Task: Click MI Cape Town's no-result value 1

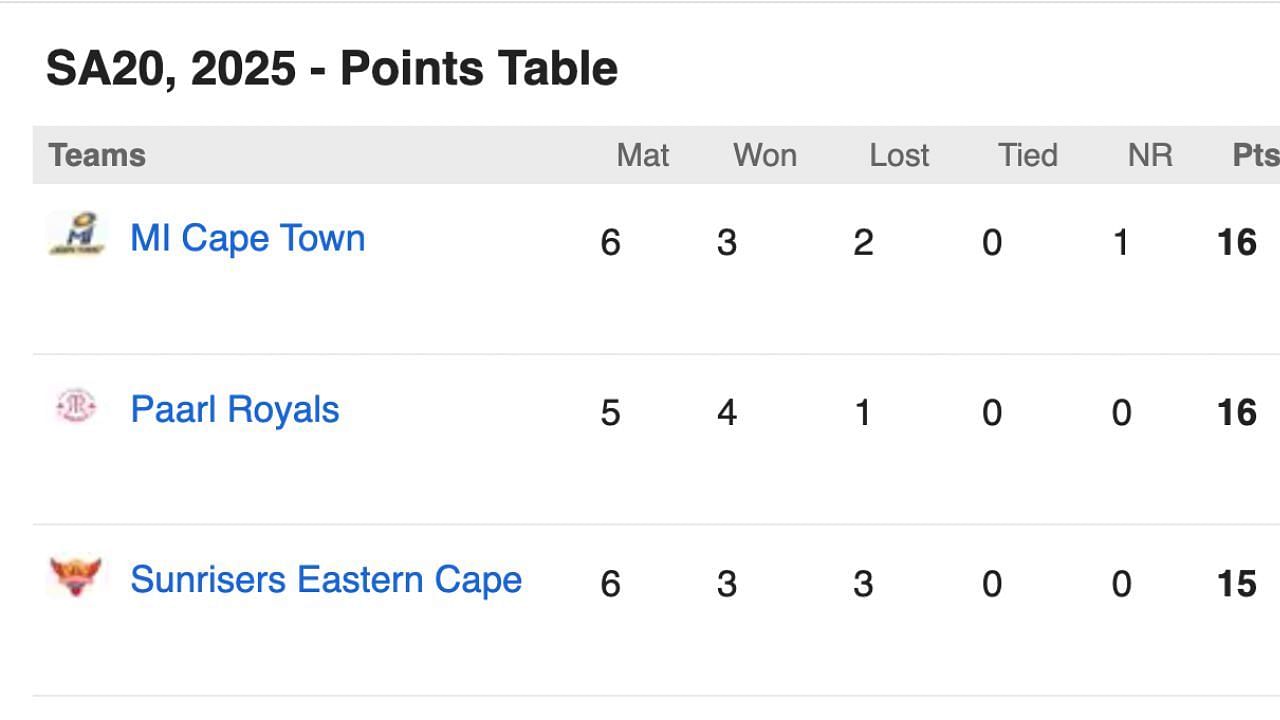Action: coord(1122,242)
